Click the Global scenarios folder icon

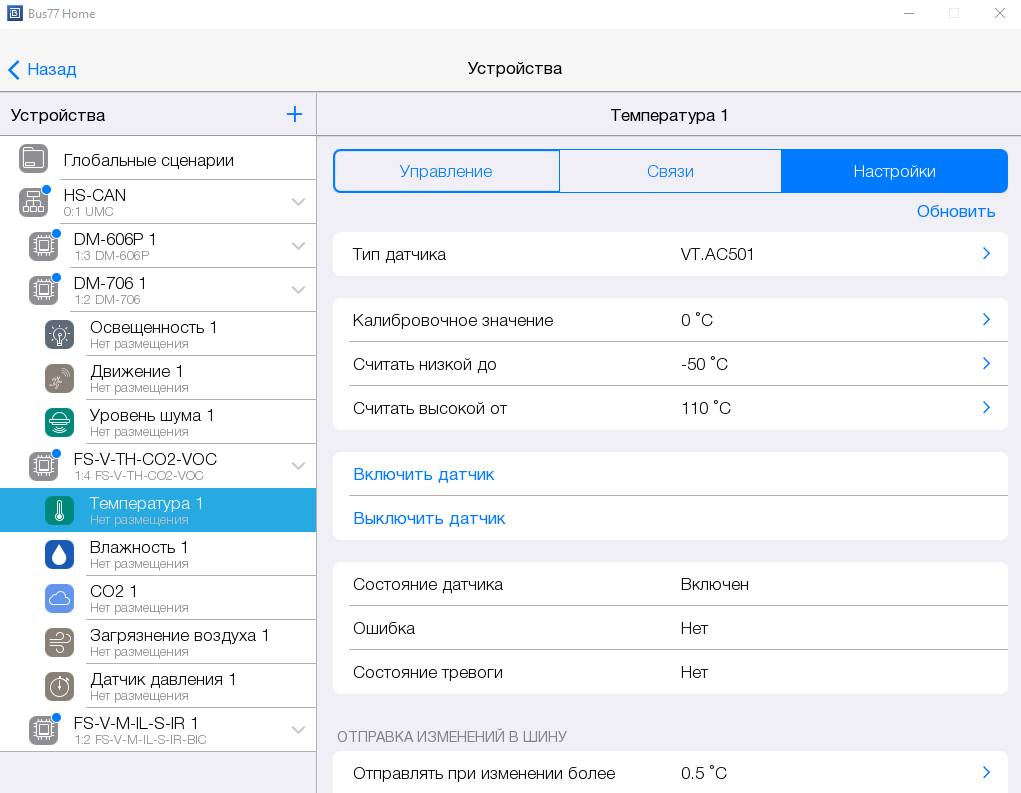click(33, 159)
